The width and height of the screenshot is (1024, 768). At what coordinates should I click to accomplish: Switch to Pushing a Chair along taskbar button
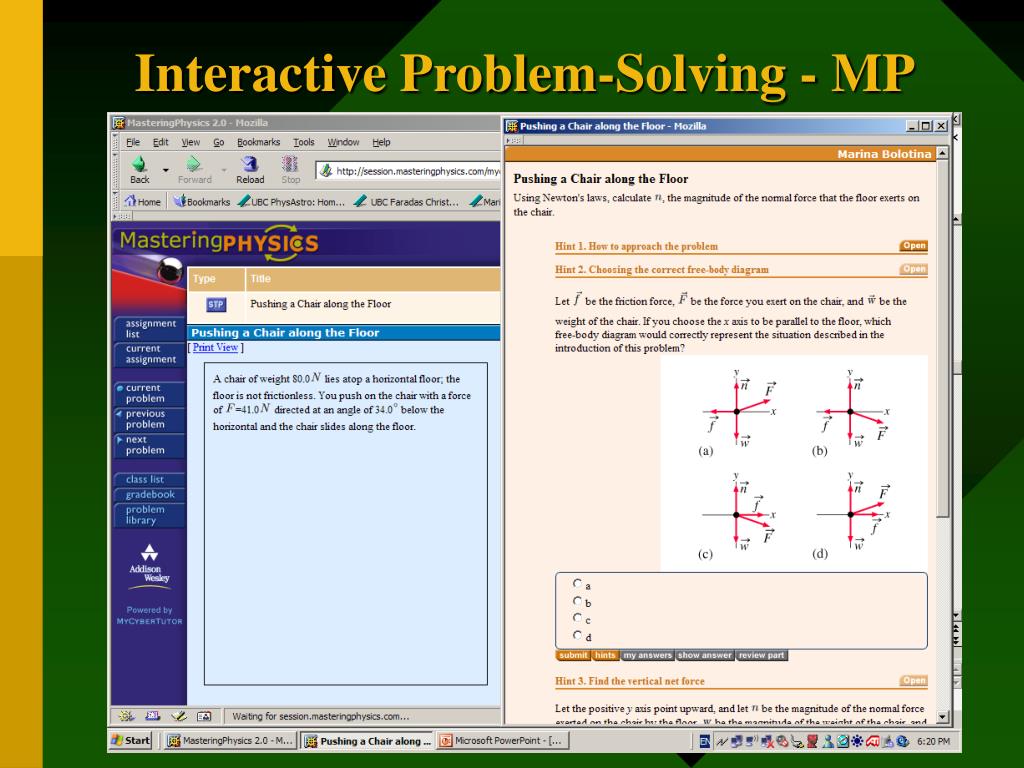click(x=367, y=741)
